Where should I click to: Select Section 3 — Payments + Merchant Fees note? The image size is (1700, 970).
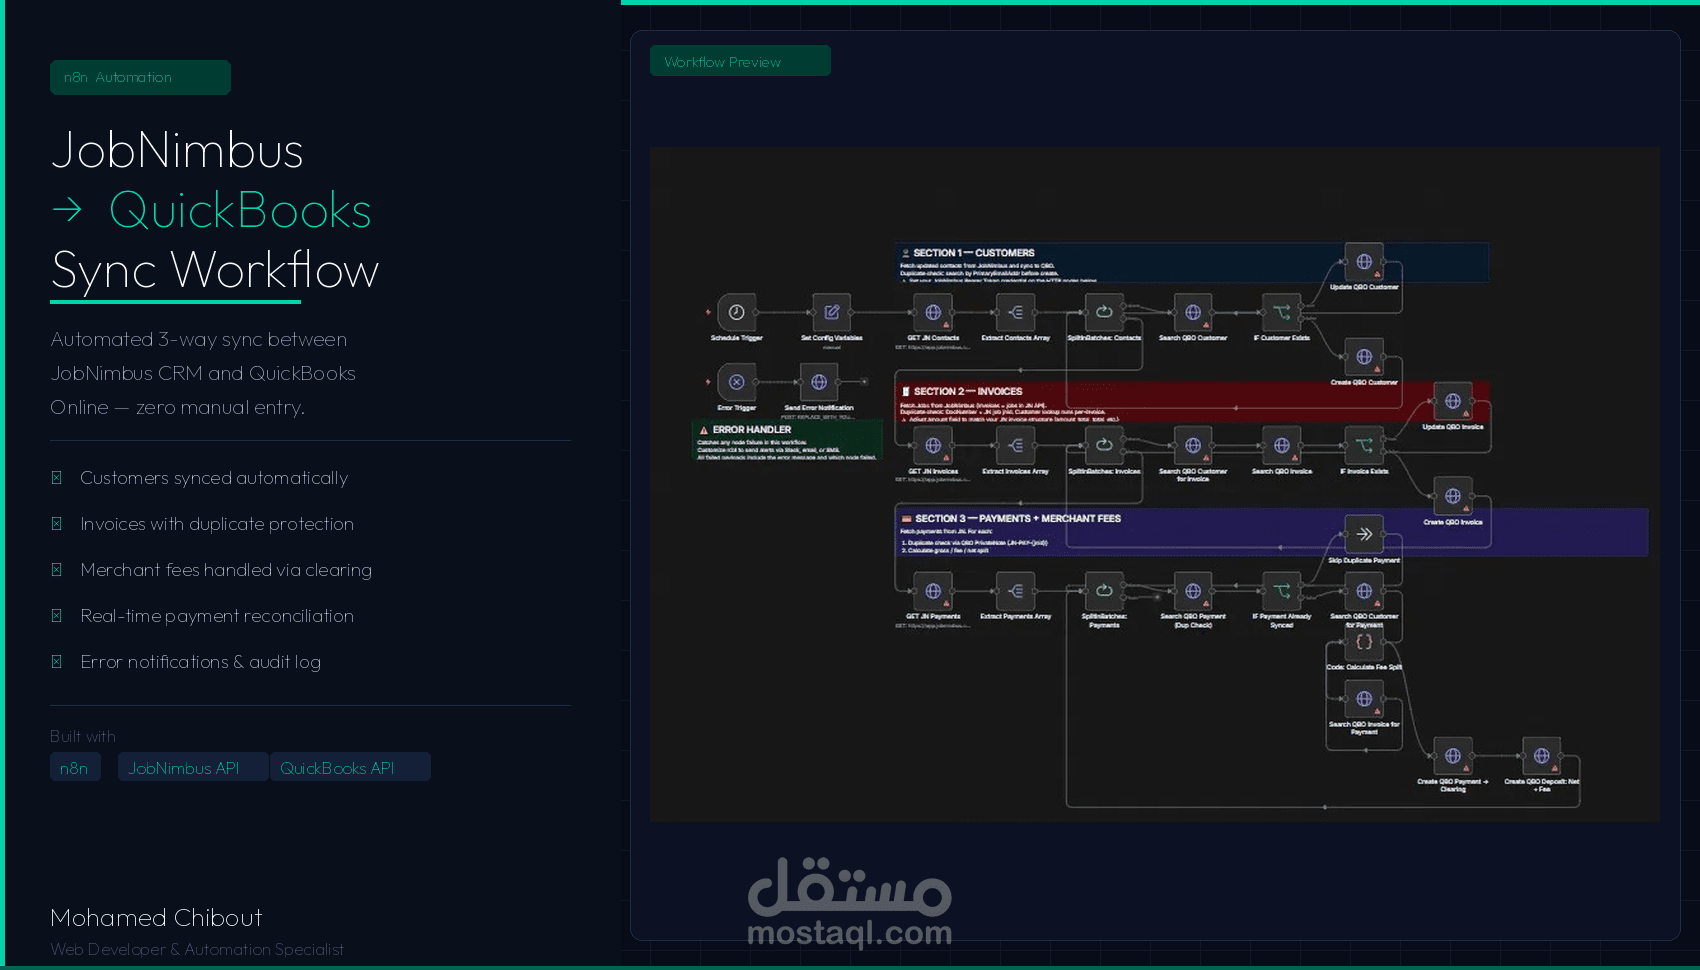(1271, 532)
